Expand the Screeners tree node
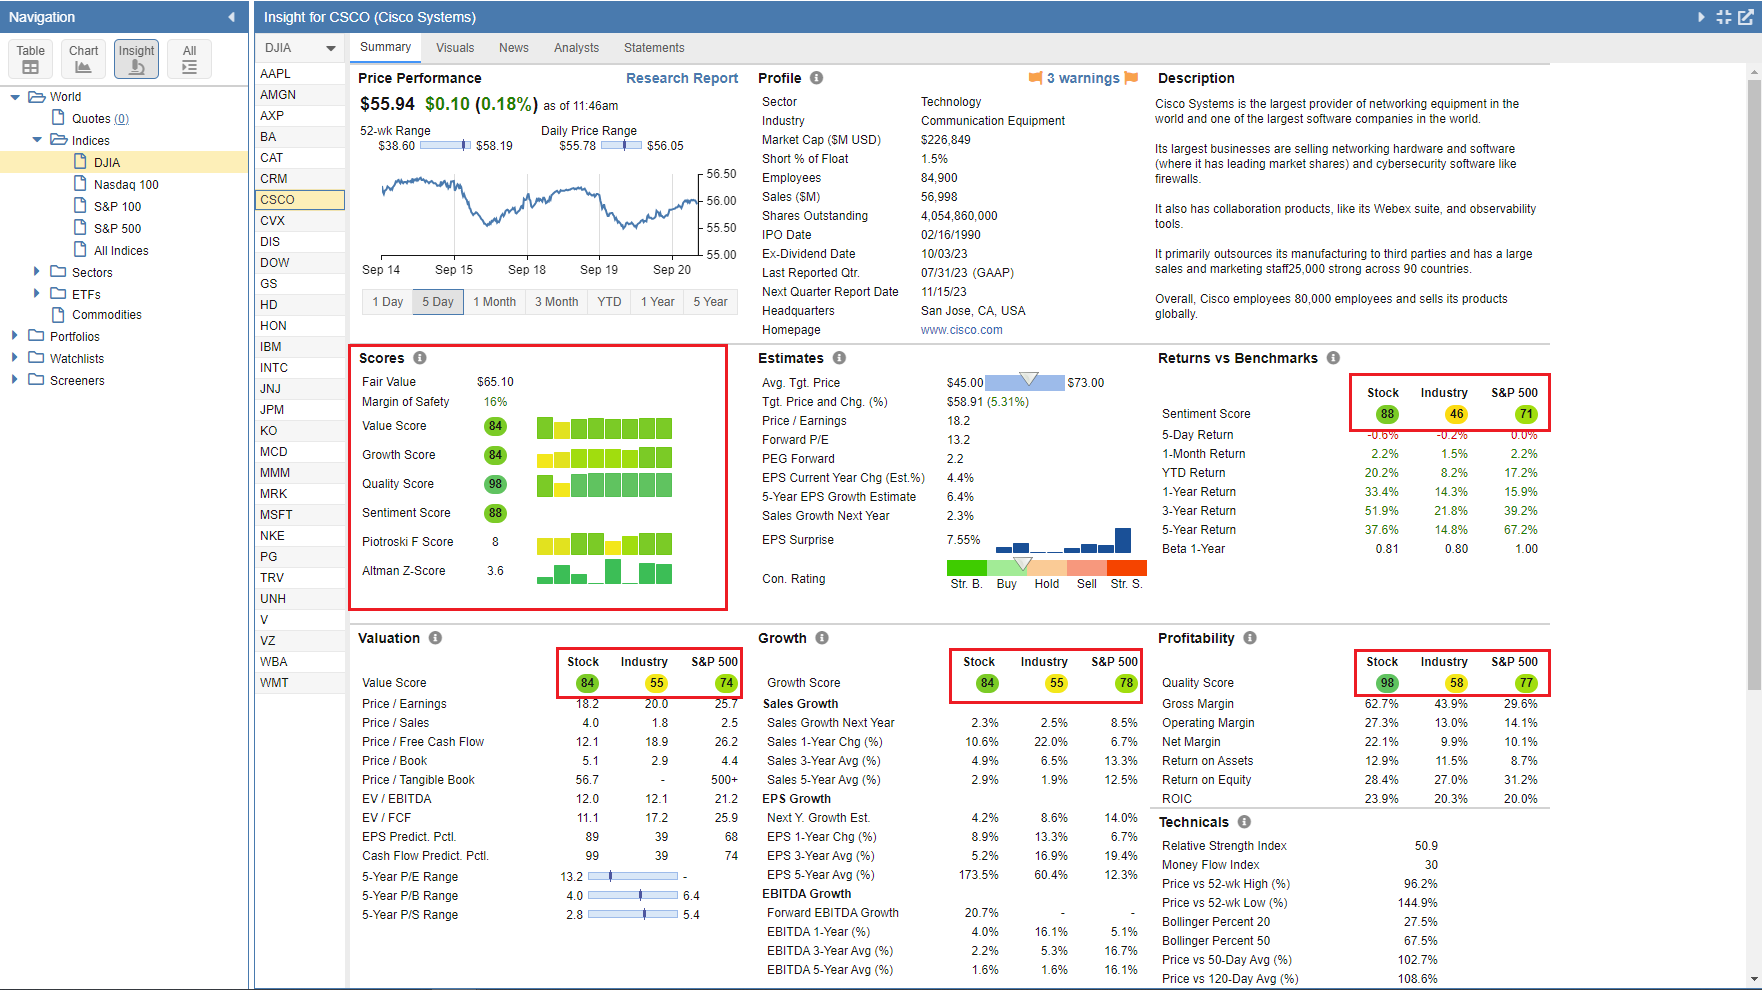The width and height of the screenshot is (1762, 990). (x=15, y=379)
